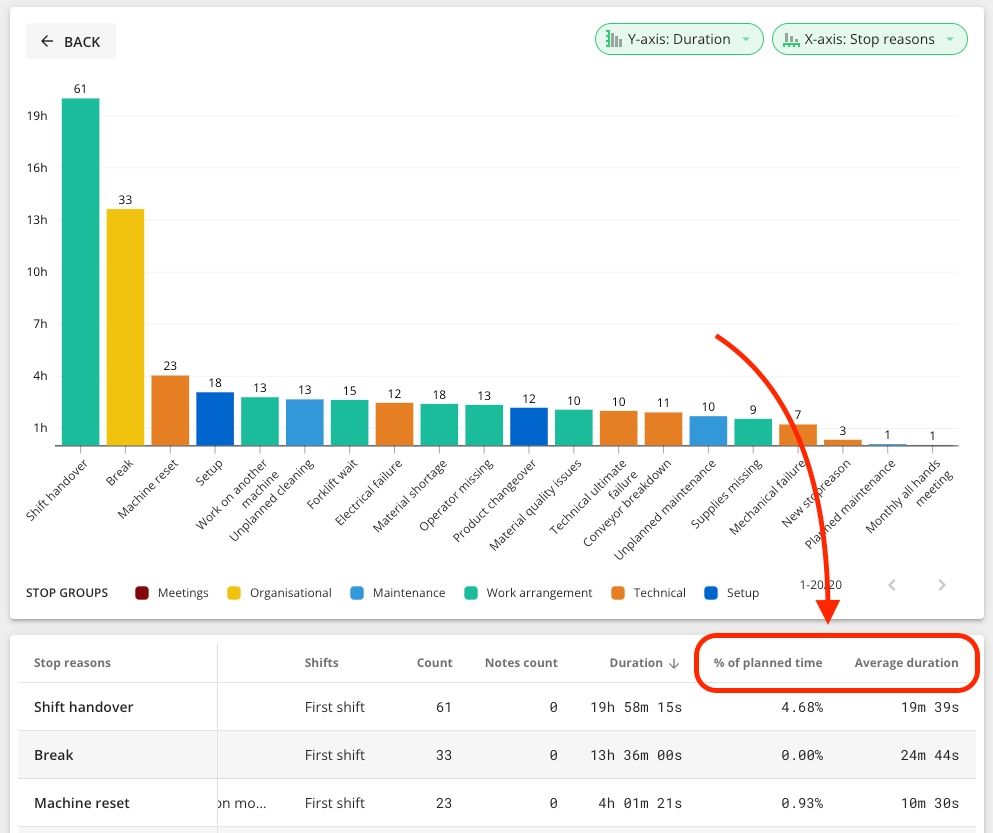Open the Shift handover row in the table

click(x=496, y=707)
